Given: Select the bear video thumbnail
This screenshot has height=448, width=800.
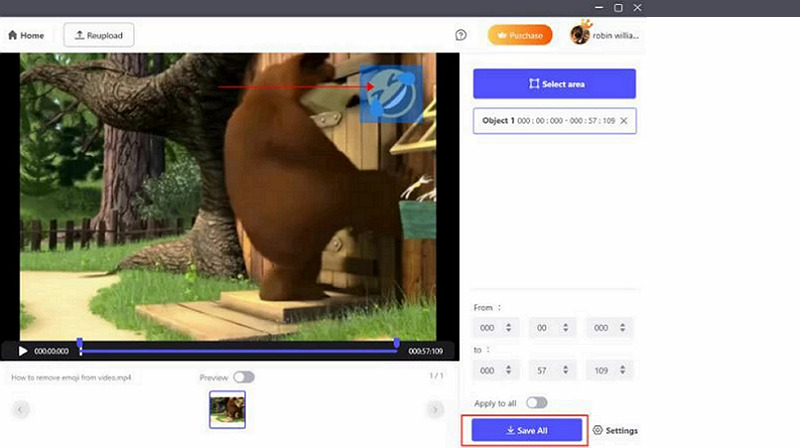Looking at the screenshot, I should click(x=227, y=409).
